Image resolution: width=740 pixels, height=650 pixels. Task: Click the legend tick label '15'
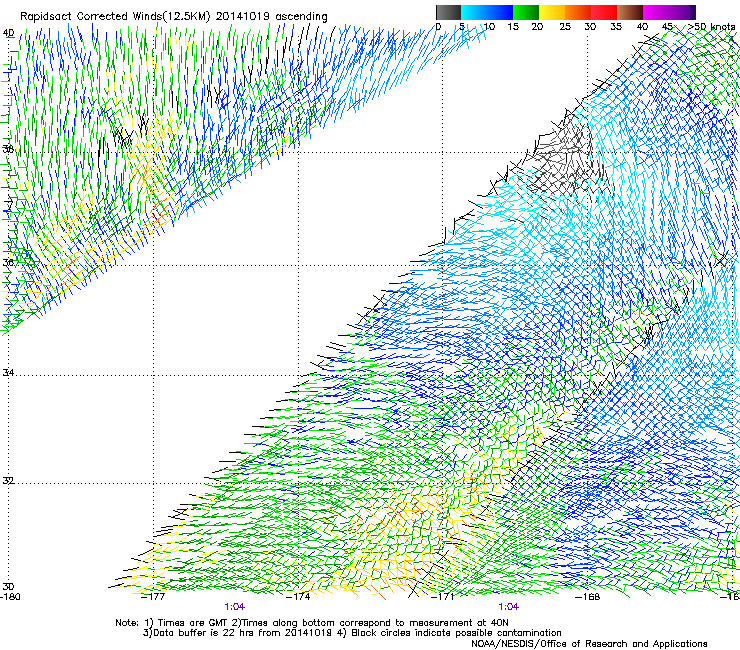pos(513,26)
